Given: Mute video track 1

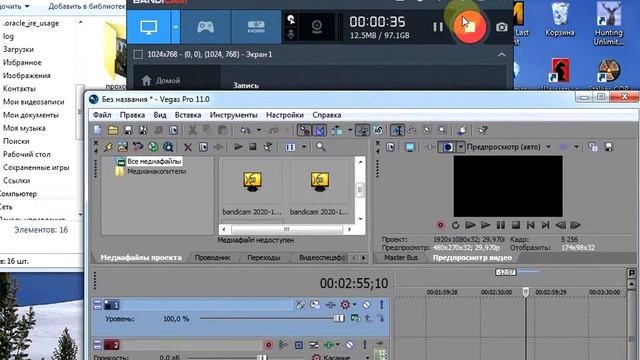Looking at the screenshot, I should coord(367,304).
